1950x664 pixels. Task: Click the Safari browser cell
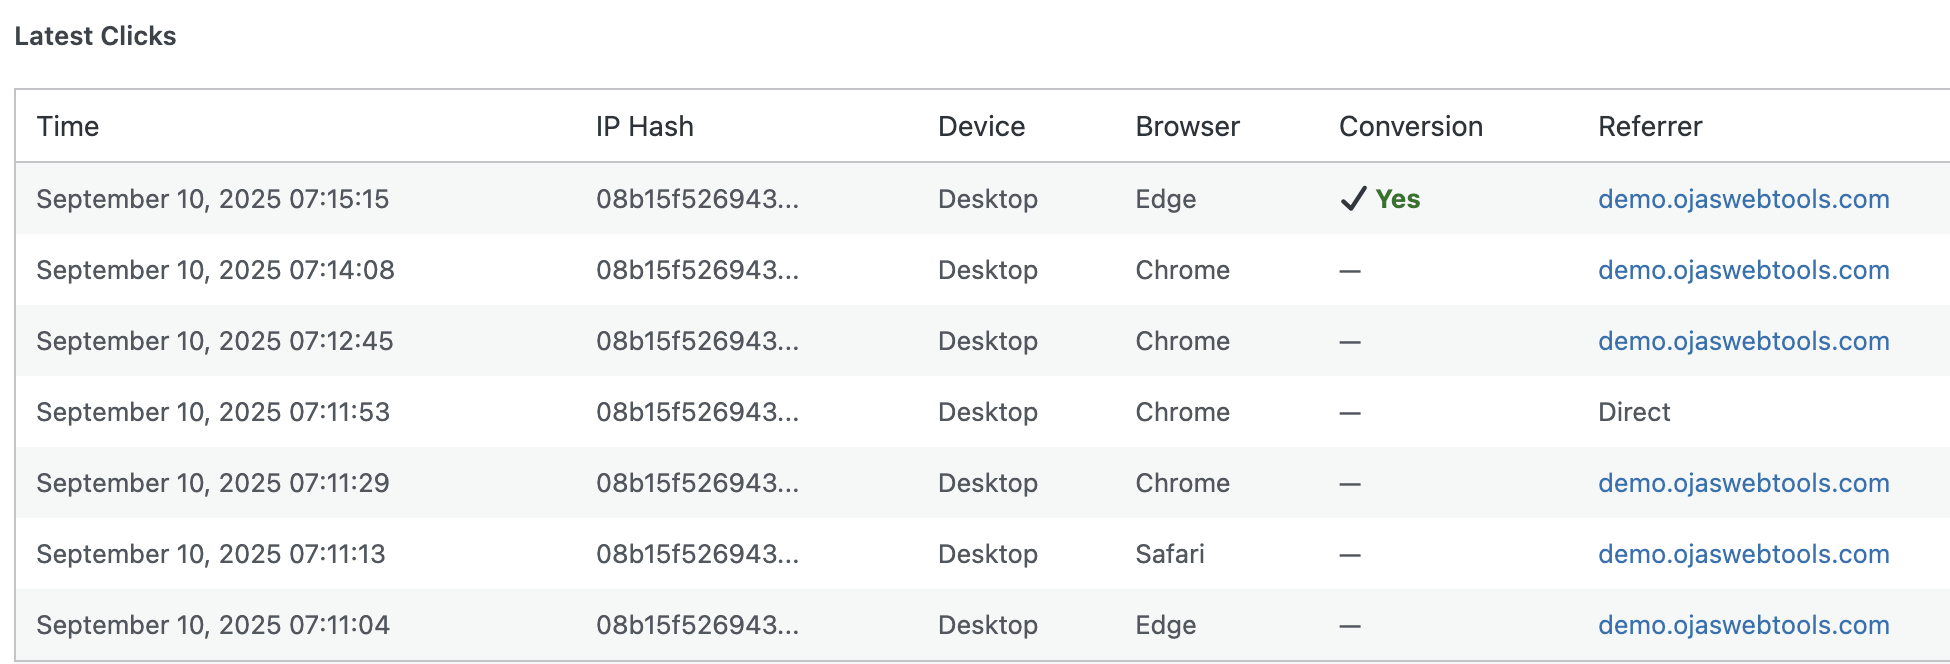pos(1169,554)
